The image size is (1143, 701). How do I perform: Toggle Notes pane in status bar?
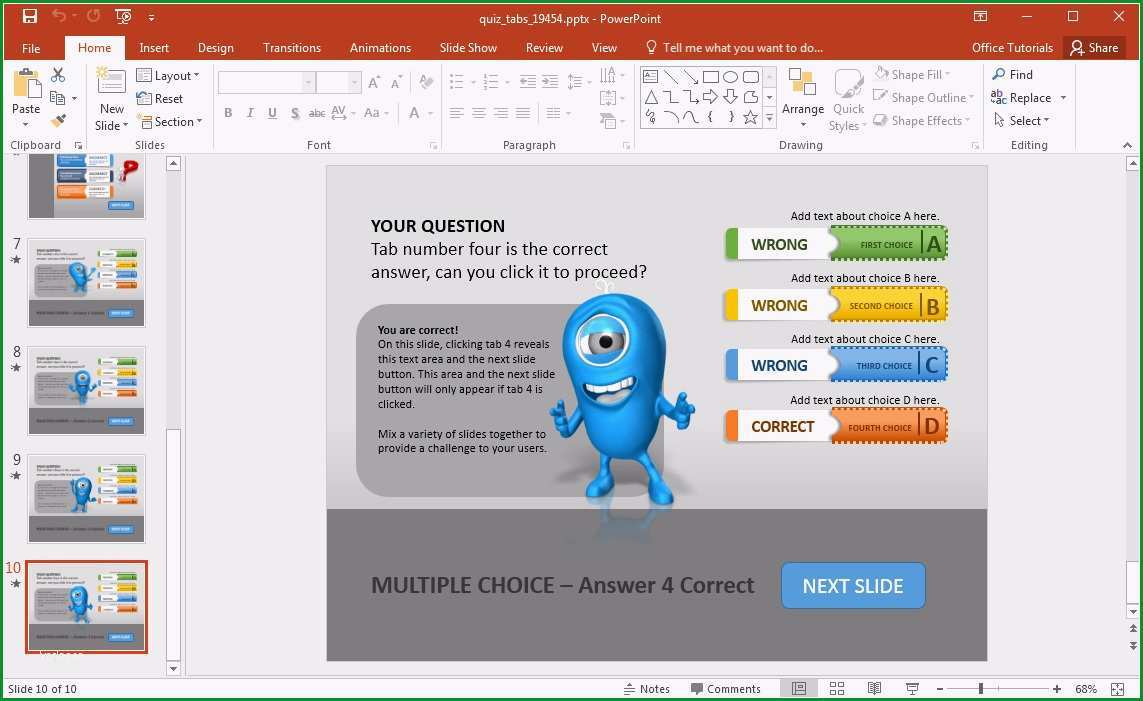tap(647, 689)
